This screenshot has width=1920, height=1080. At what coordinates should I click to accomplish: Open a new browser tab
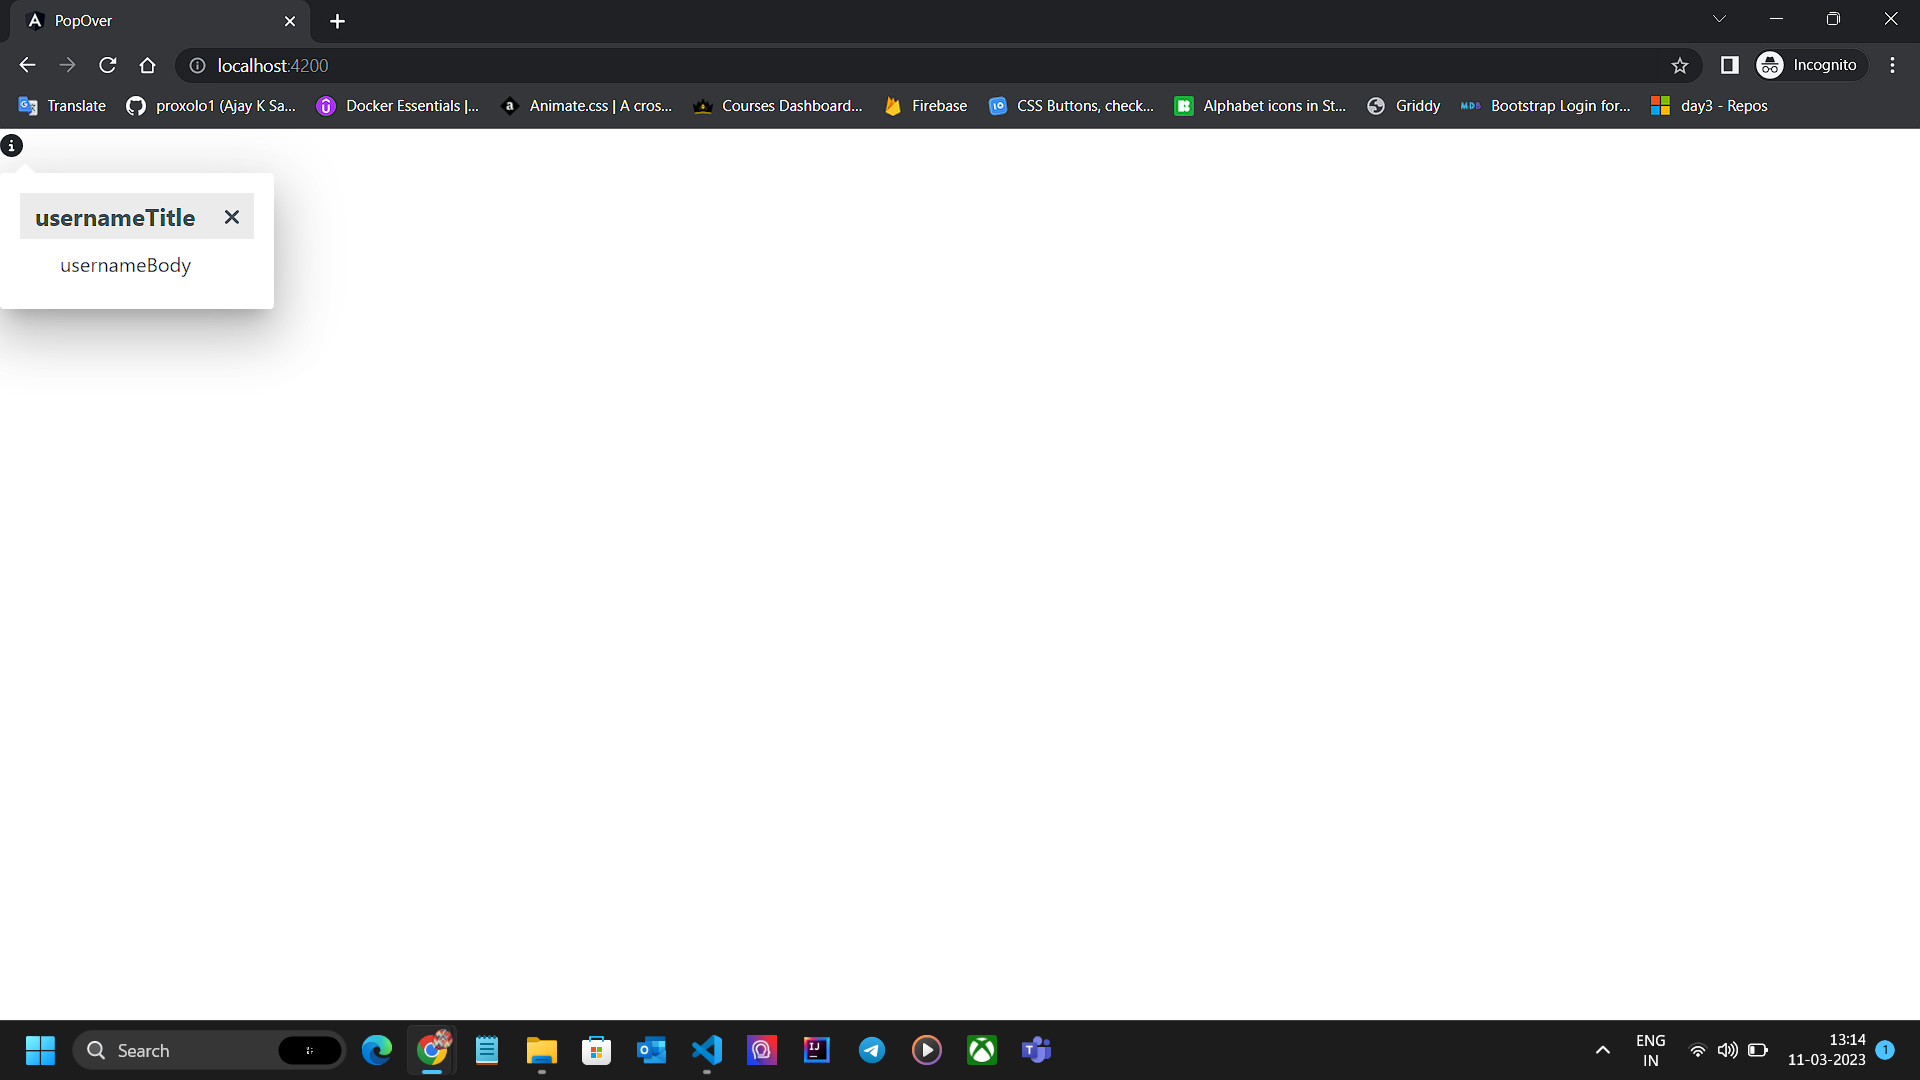(x=337, y=21)
